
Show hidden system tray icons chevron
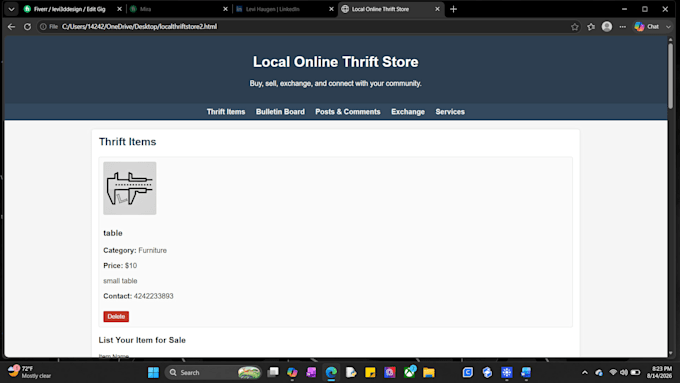click(585, 373)
